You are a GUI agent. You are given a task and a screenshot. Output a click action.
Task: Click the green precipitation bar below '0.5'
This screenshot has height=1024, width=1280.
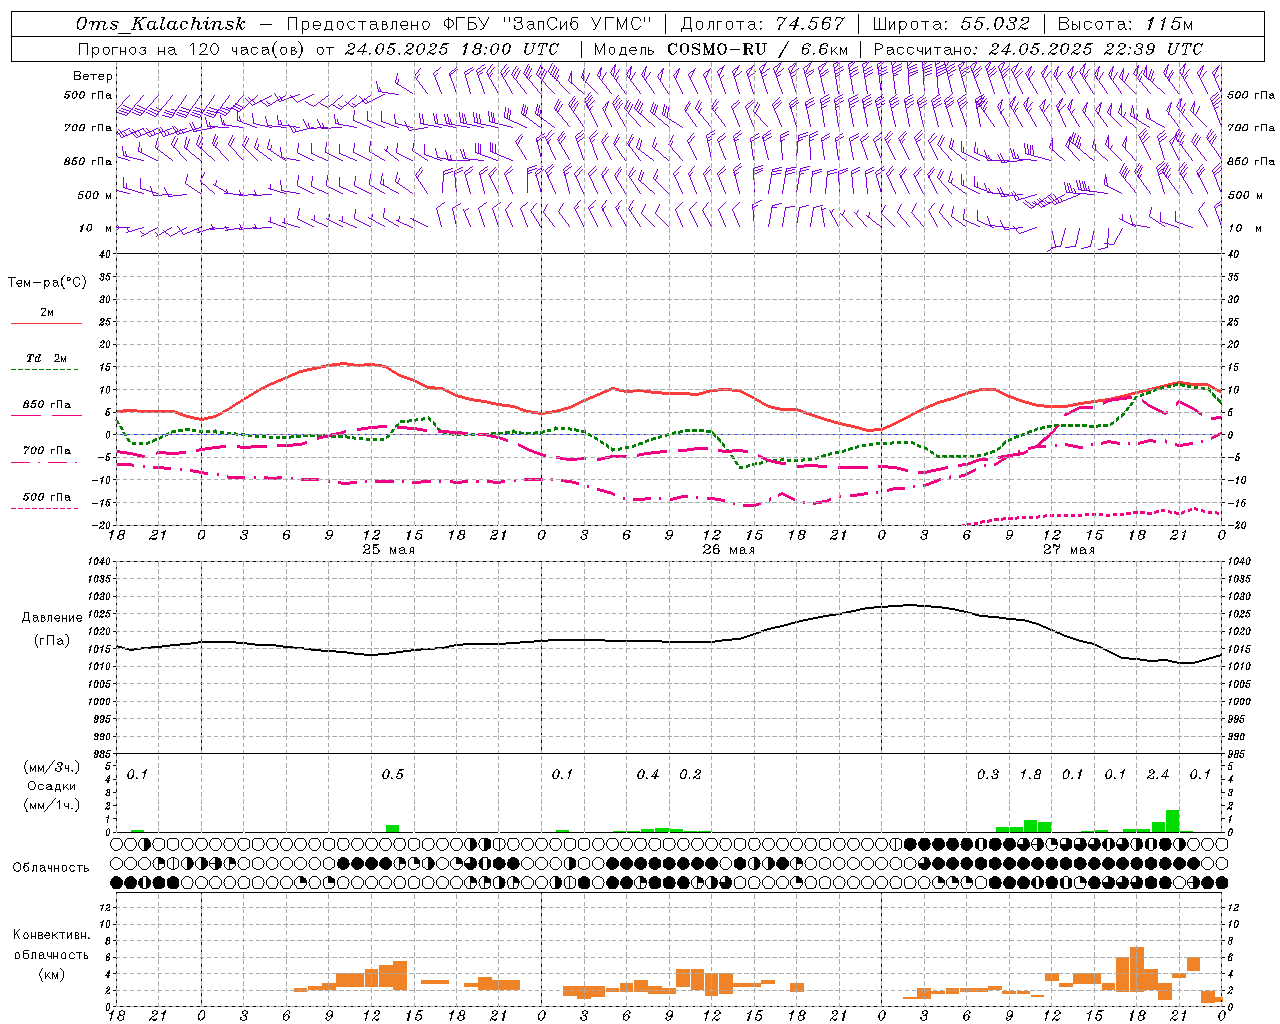tap(393, 828)
